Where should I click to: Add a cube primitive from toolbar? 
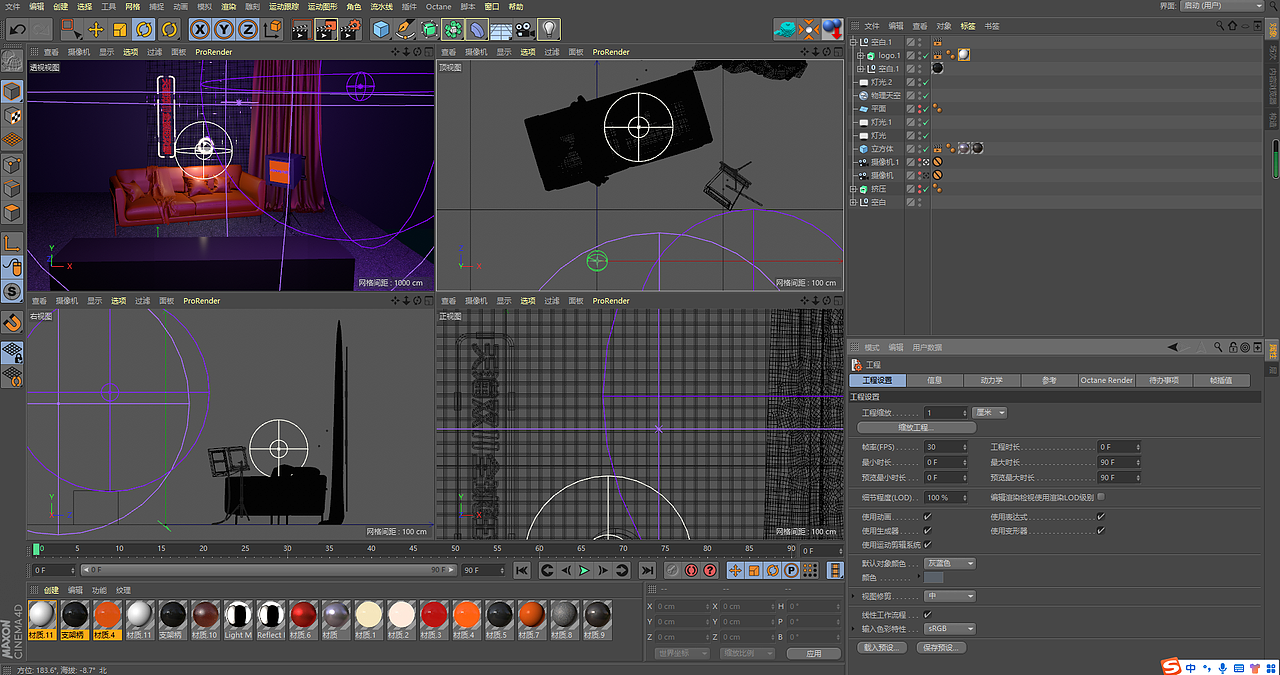(x=381, y=29)
